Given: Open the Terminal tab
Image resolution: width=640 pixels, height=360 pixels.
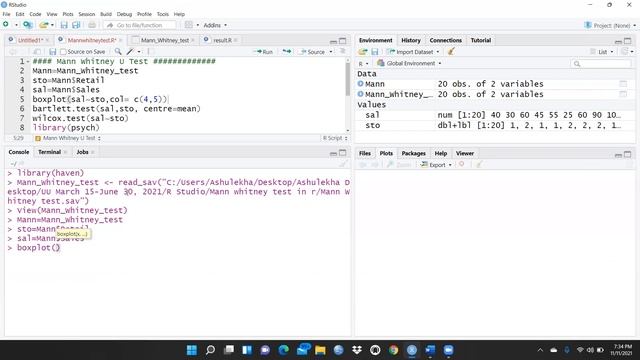Looking at the screenshot, I should [x=49, y=152].
